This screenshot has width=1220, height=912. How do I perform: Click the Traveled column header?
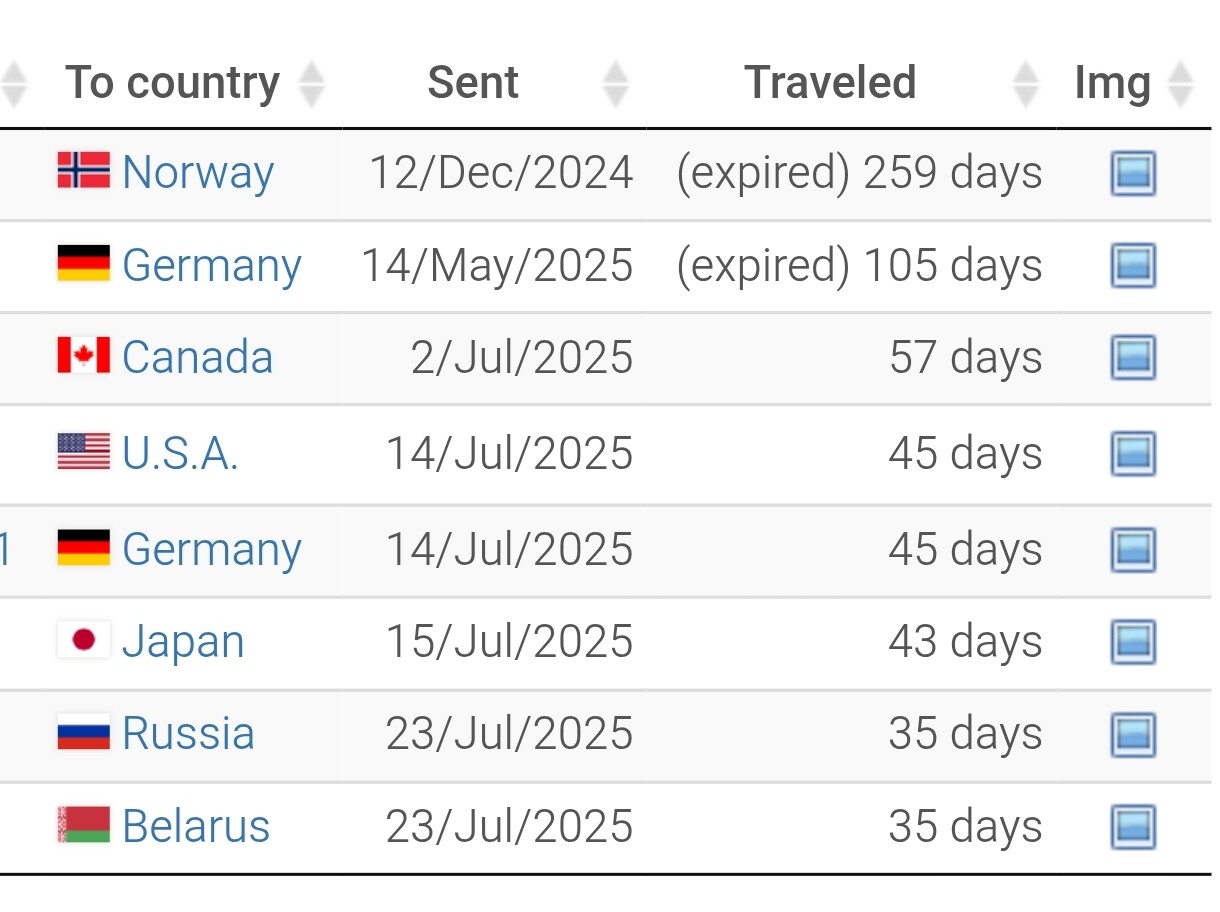point(830,83)
